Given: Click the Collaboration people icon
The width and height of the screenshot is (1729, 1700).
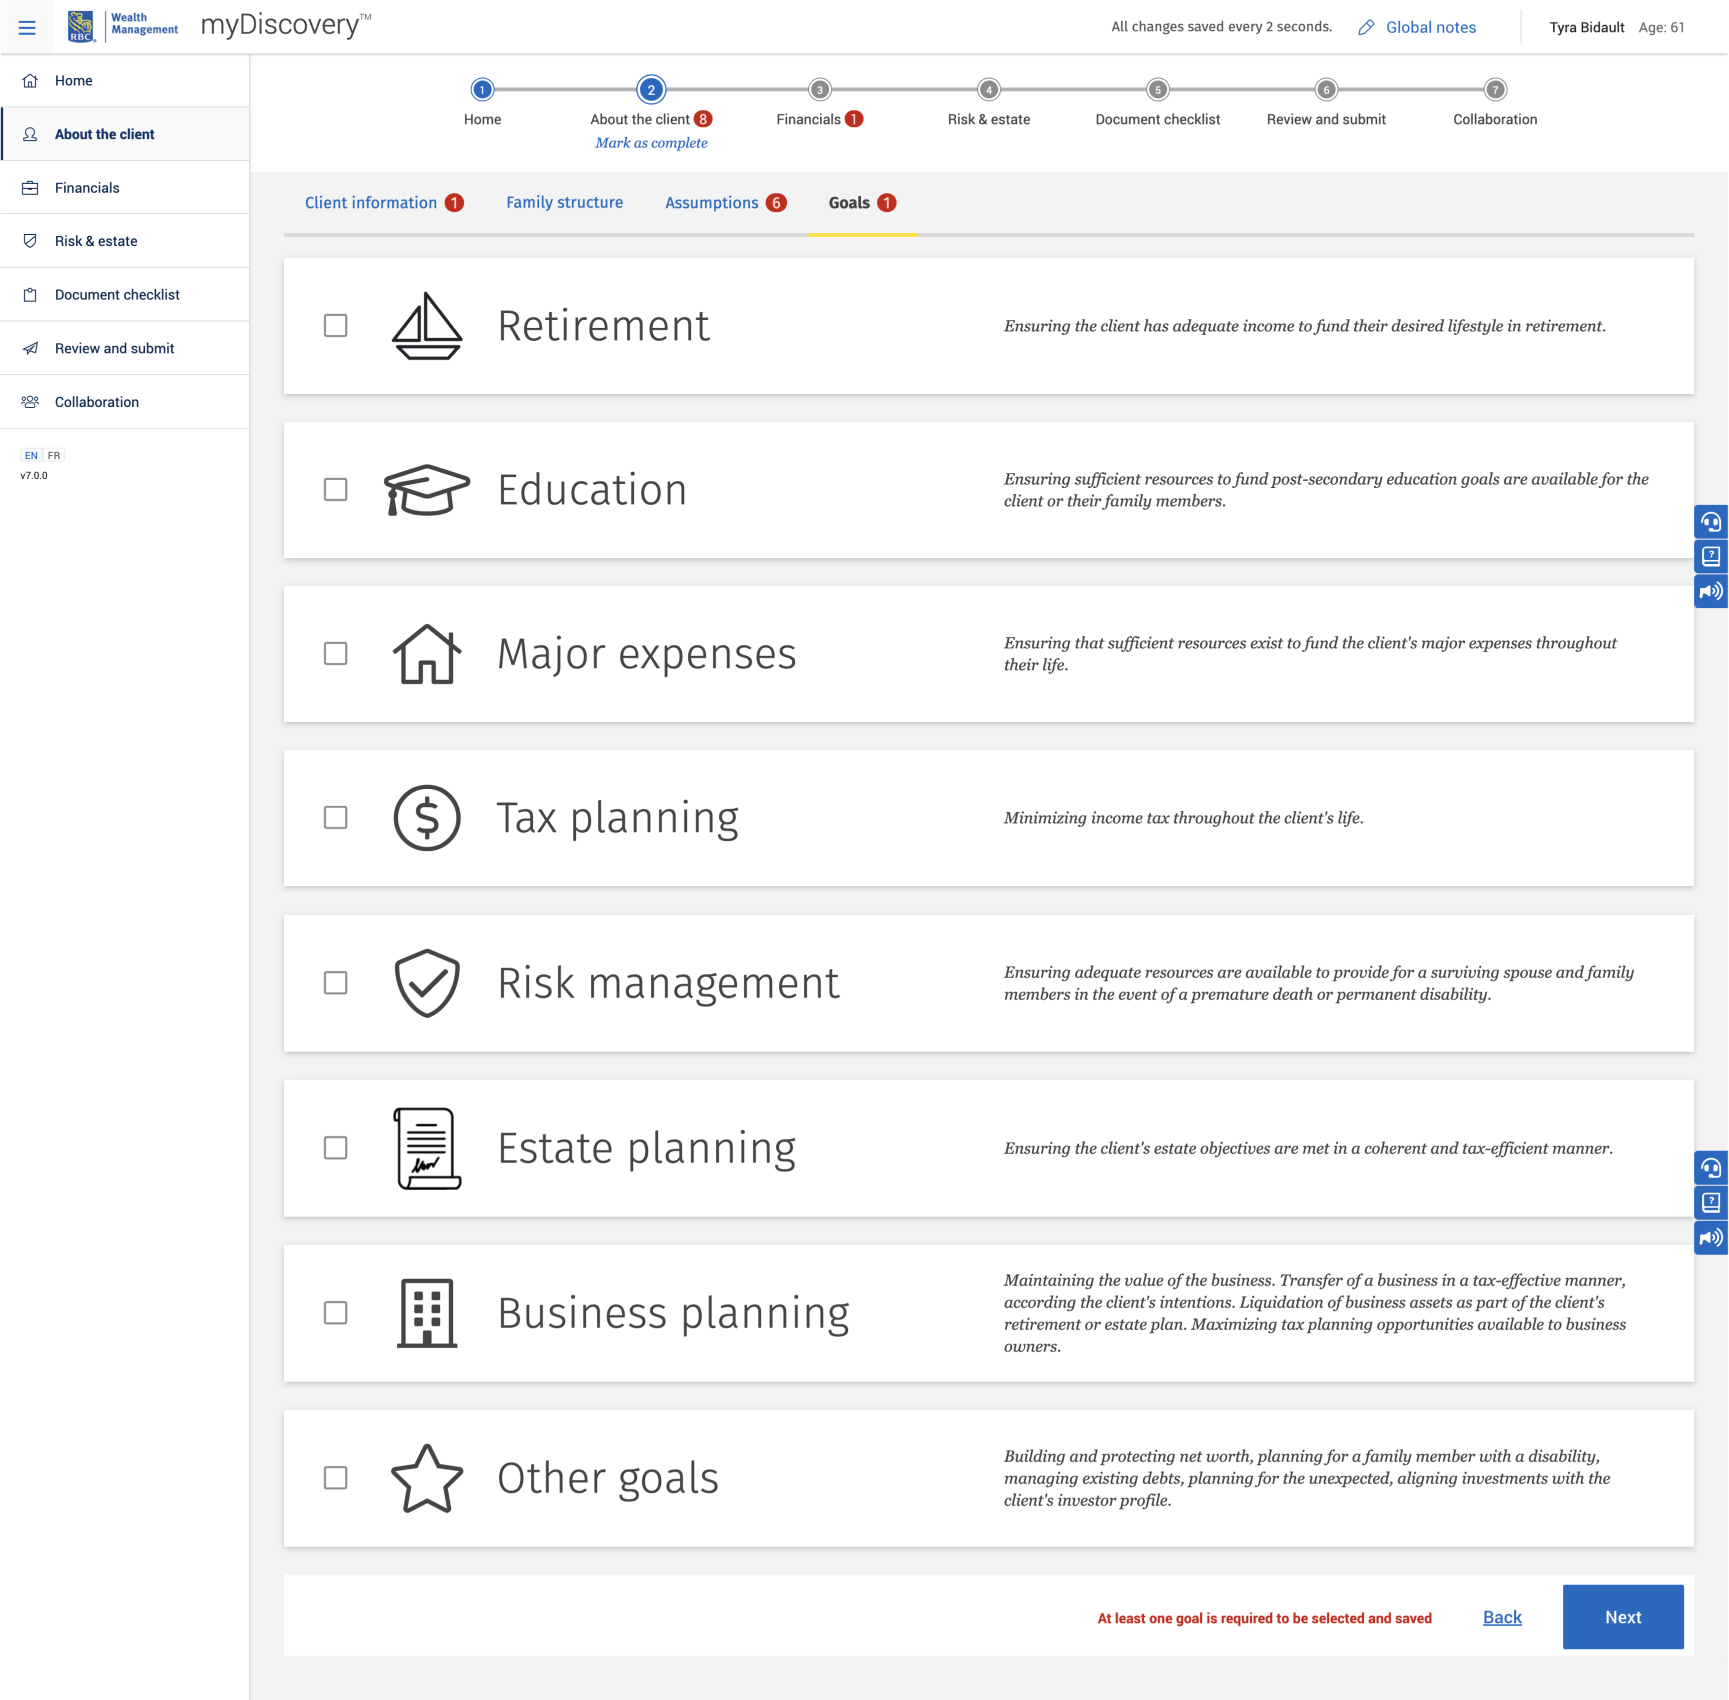Looking at the screenshot, I should pos(30,402).
